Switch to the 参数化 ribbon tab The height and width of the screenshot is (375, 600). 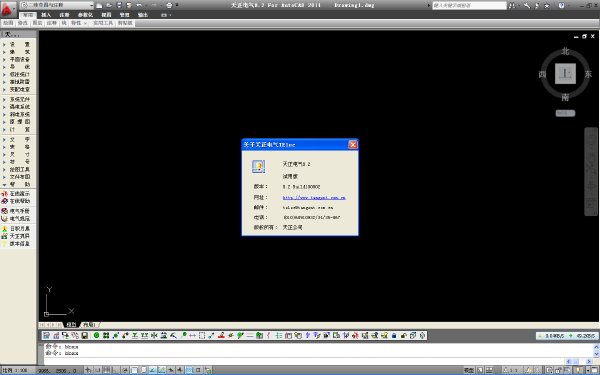click(85, 15)
